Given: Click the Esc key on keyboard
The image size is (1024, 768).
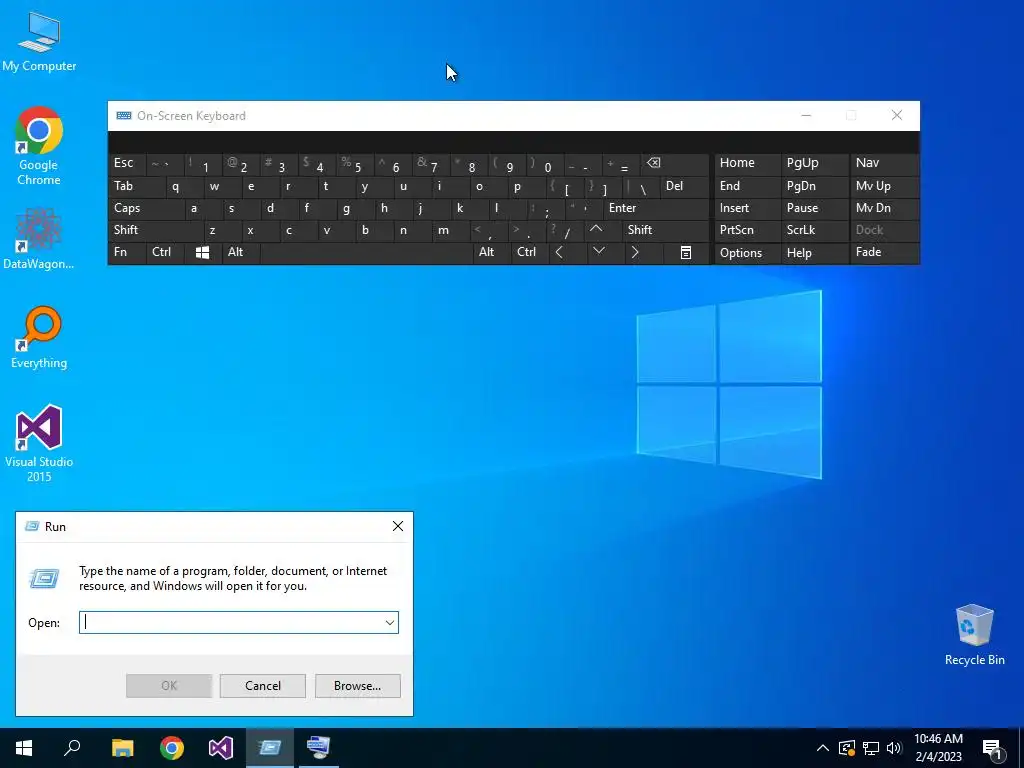Looking at the screenshot, I should coord(127,163).
